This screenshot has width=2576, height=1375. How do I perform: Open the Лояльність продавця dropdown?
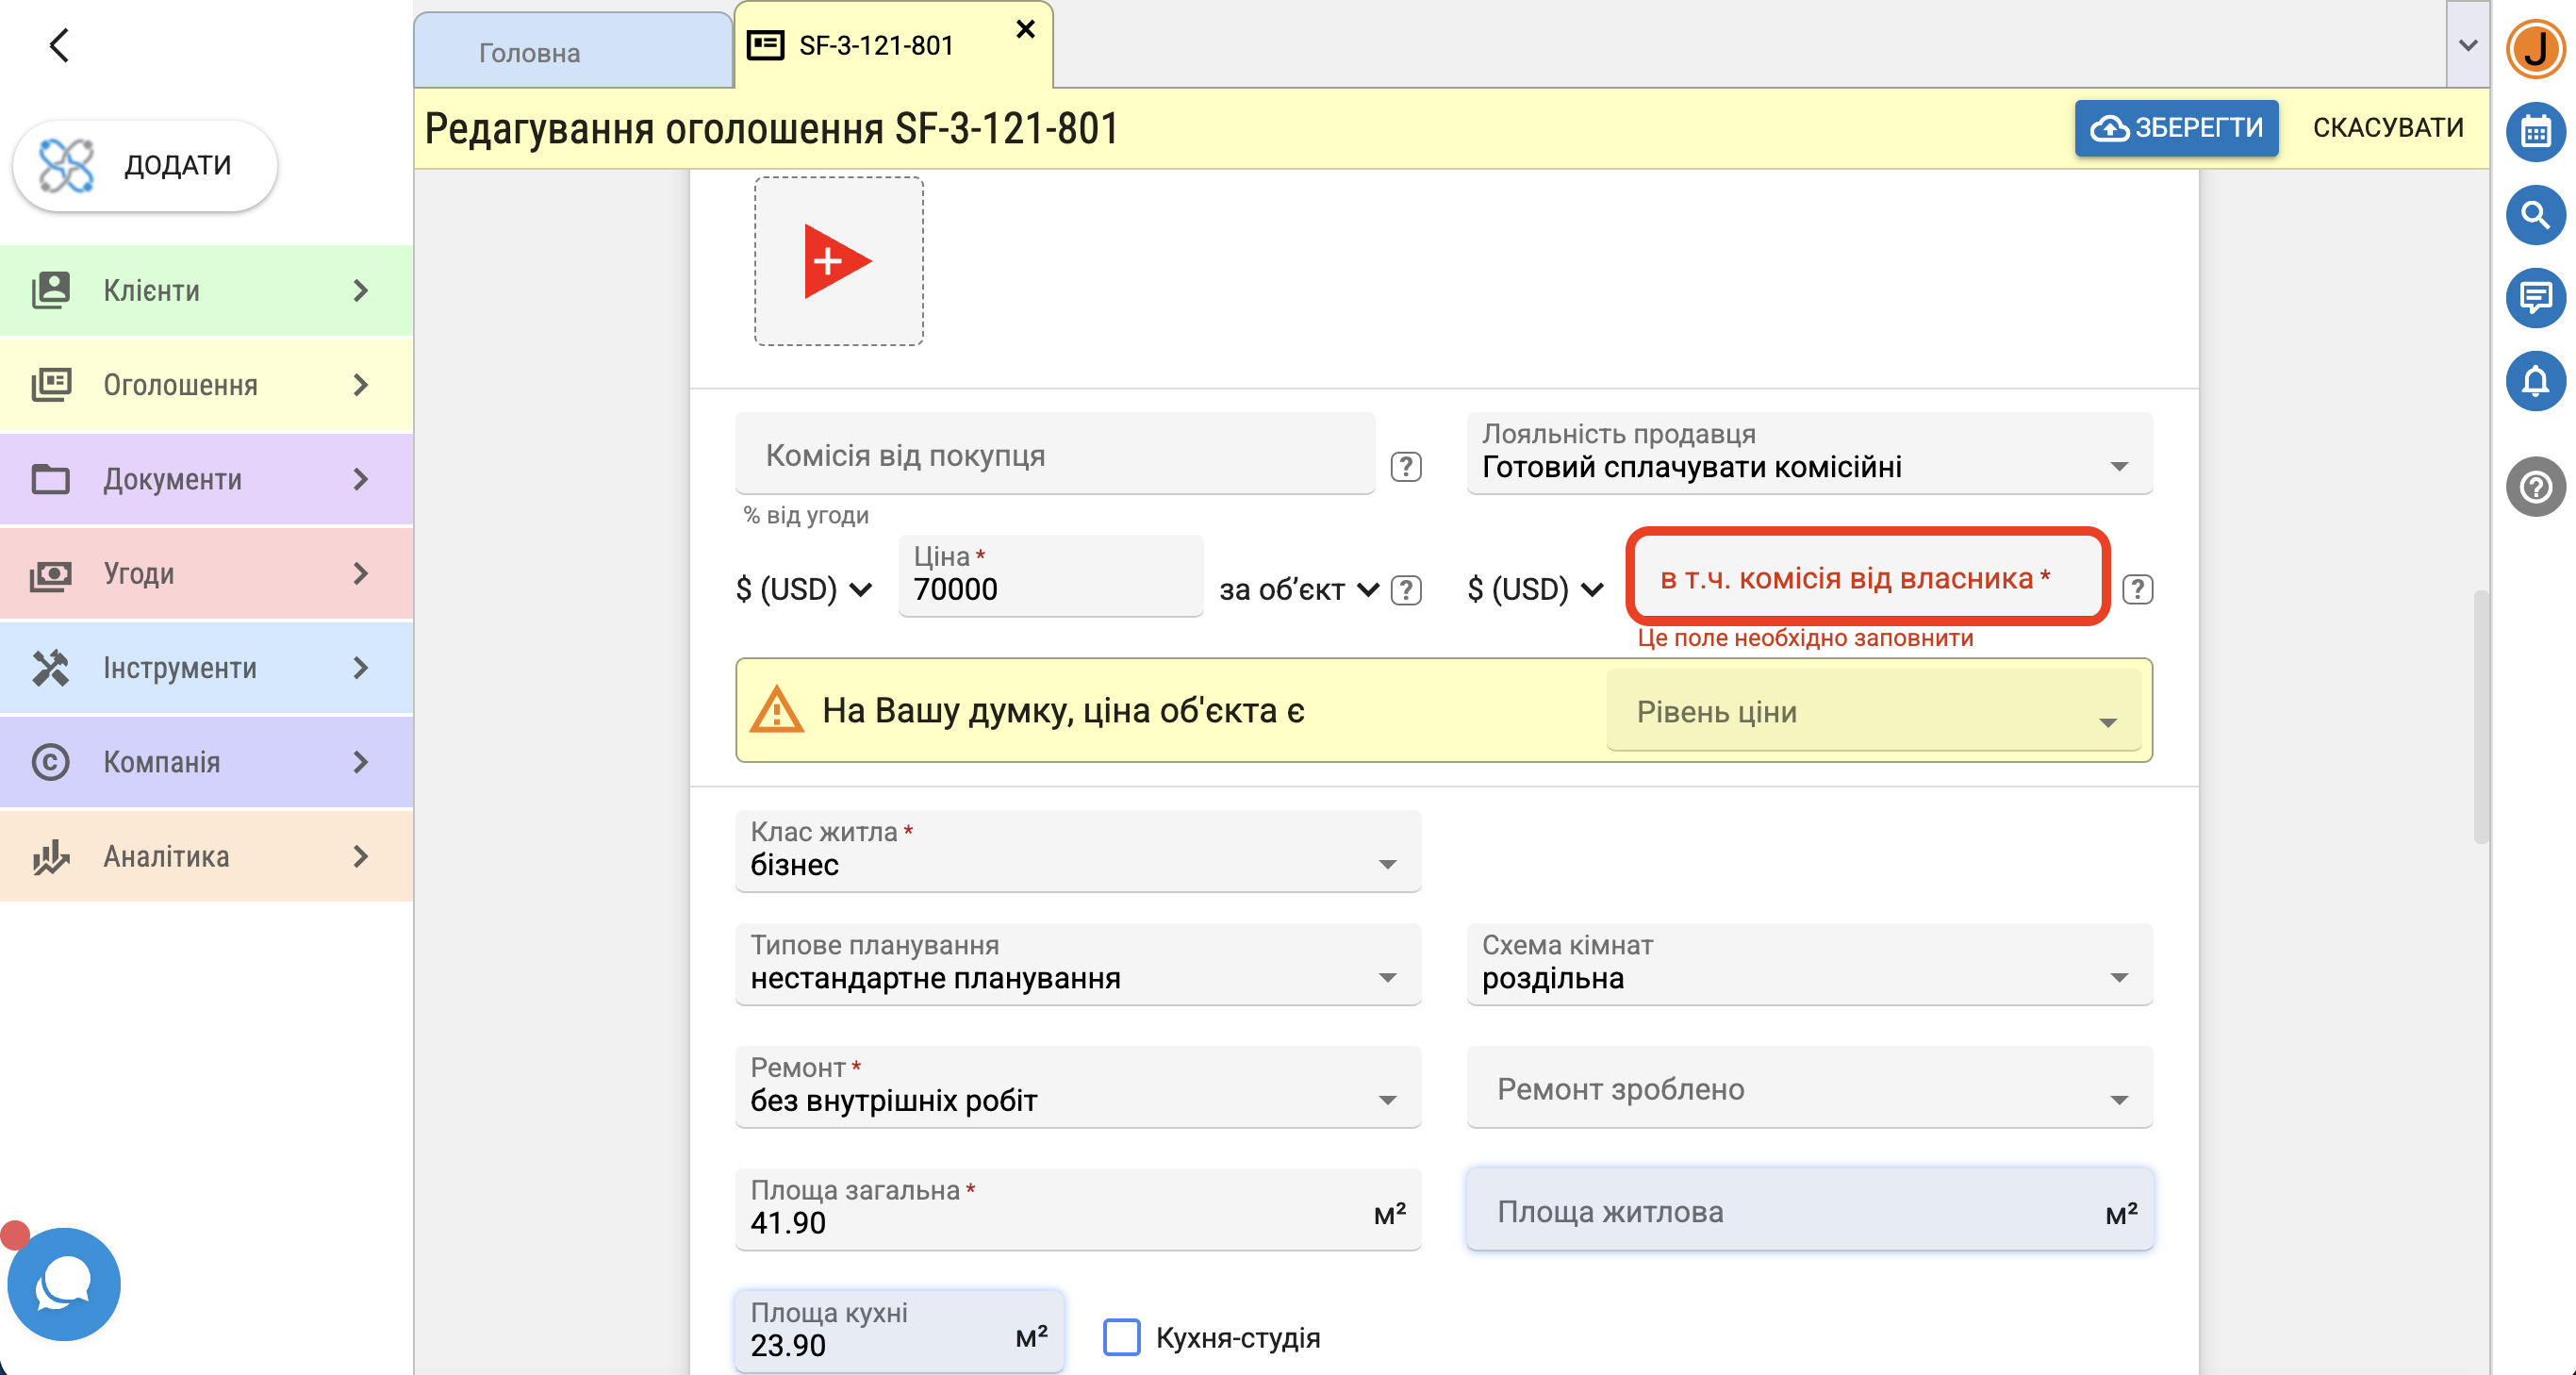1809,453
